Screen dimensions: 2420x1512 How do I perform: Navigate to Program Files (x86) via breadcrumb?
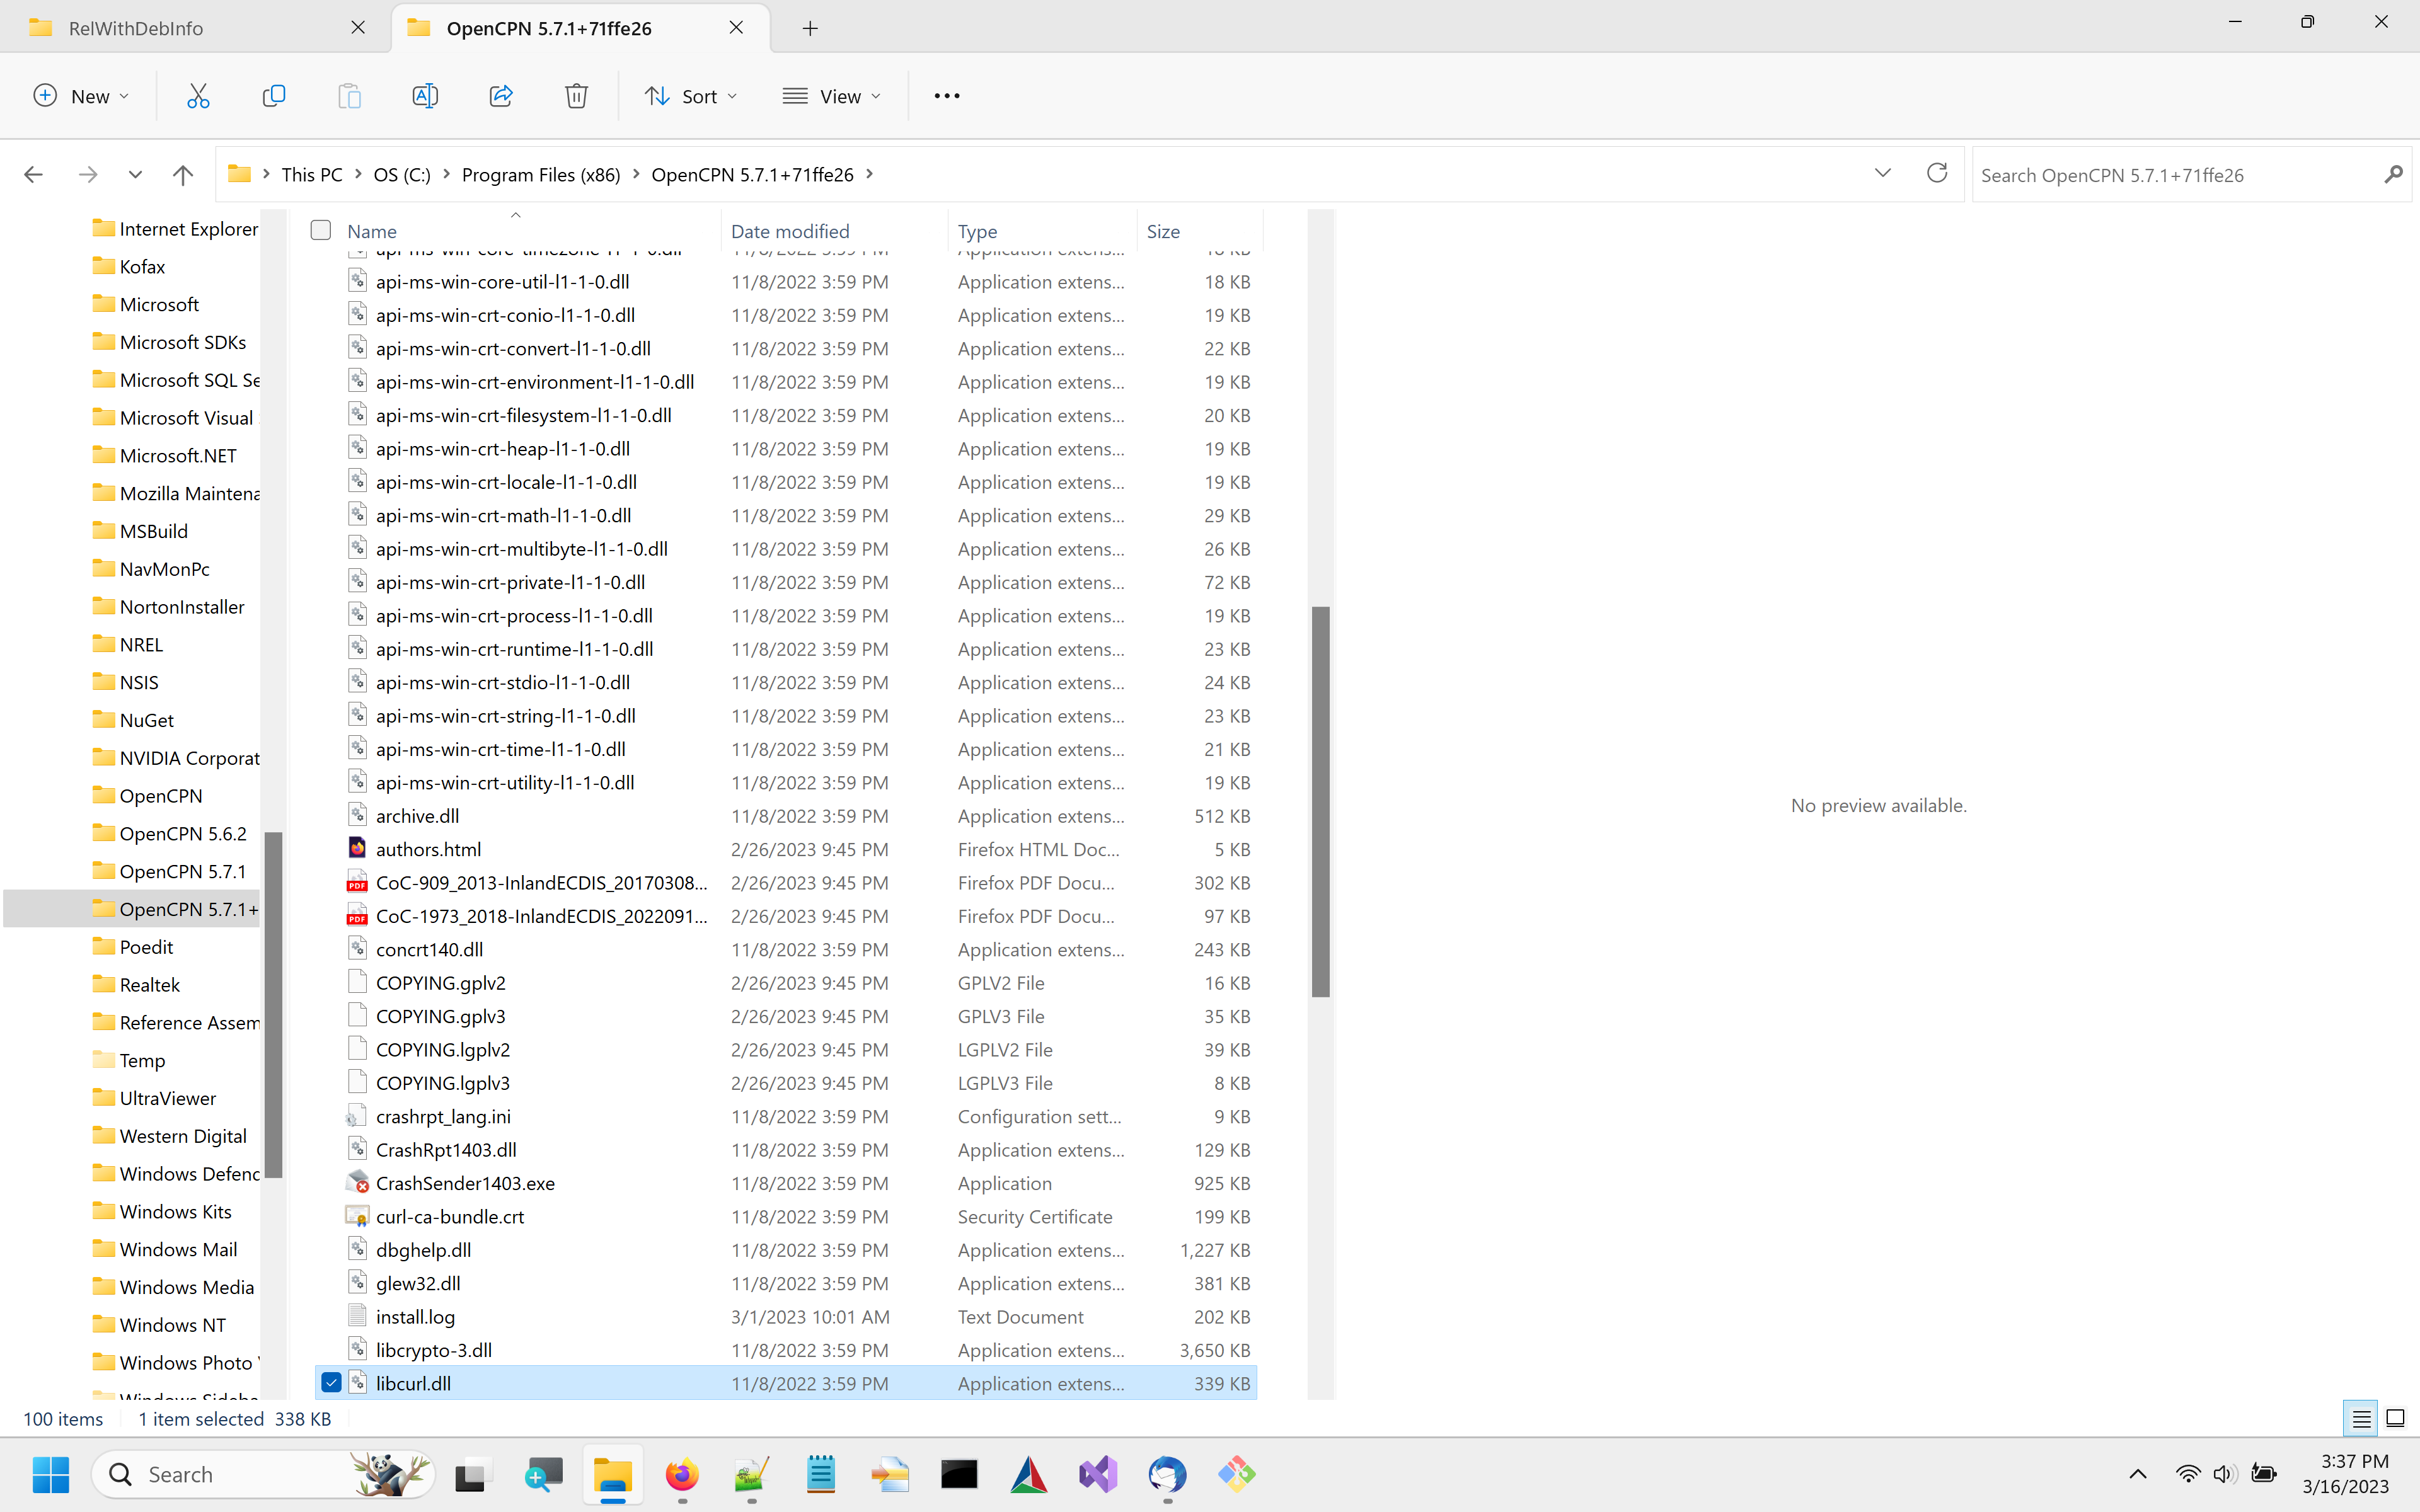click(x=541, y=173)
